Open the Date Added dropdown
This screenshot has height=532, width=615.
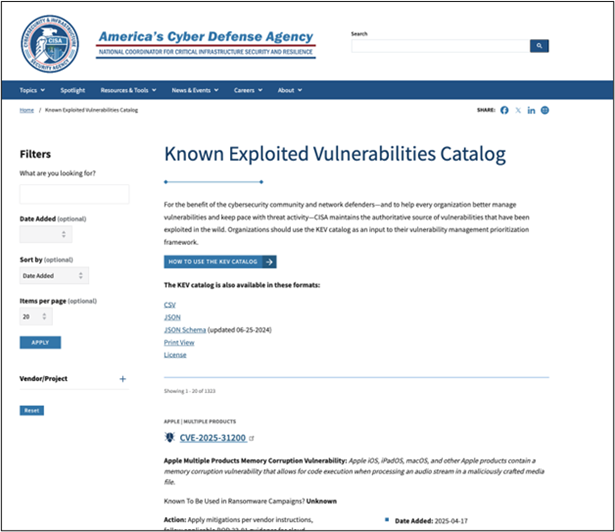[46, 235]
